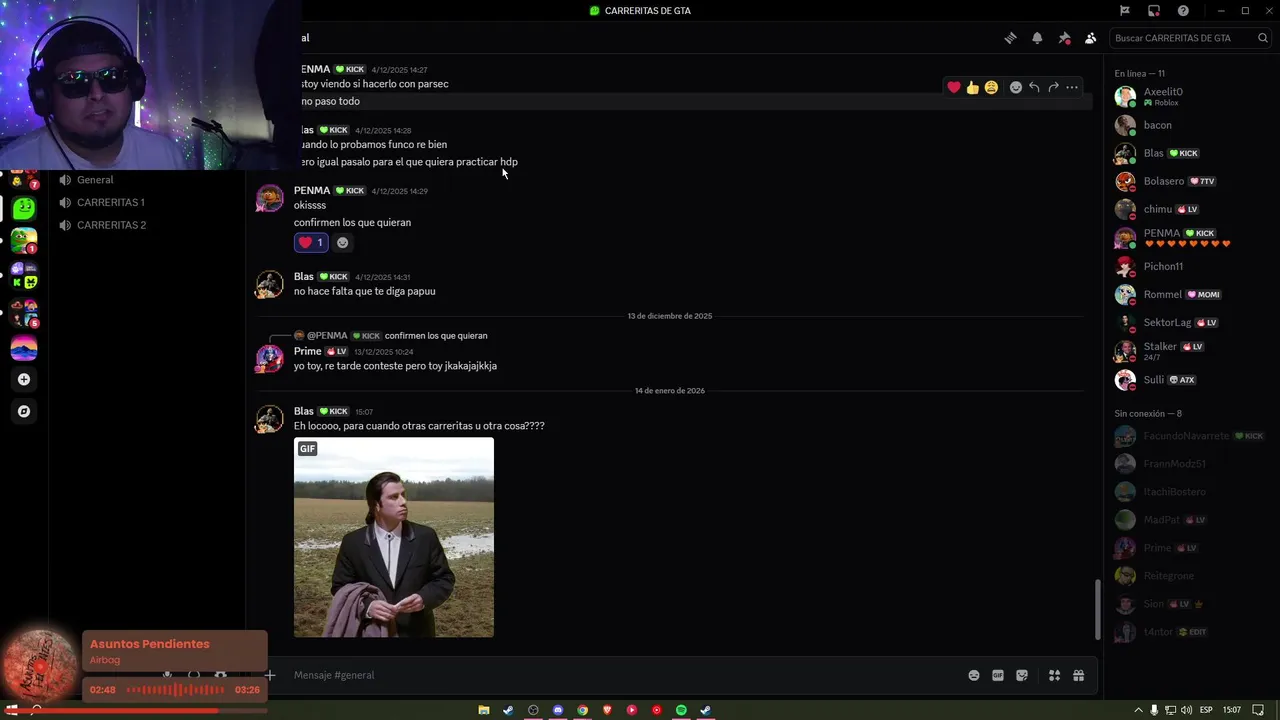The width and height of the screenshot is (1280, 720).
Task: Show hidden tray icons chevron
Action: coord(1138,710)
